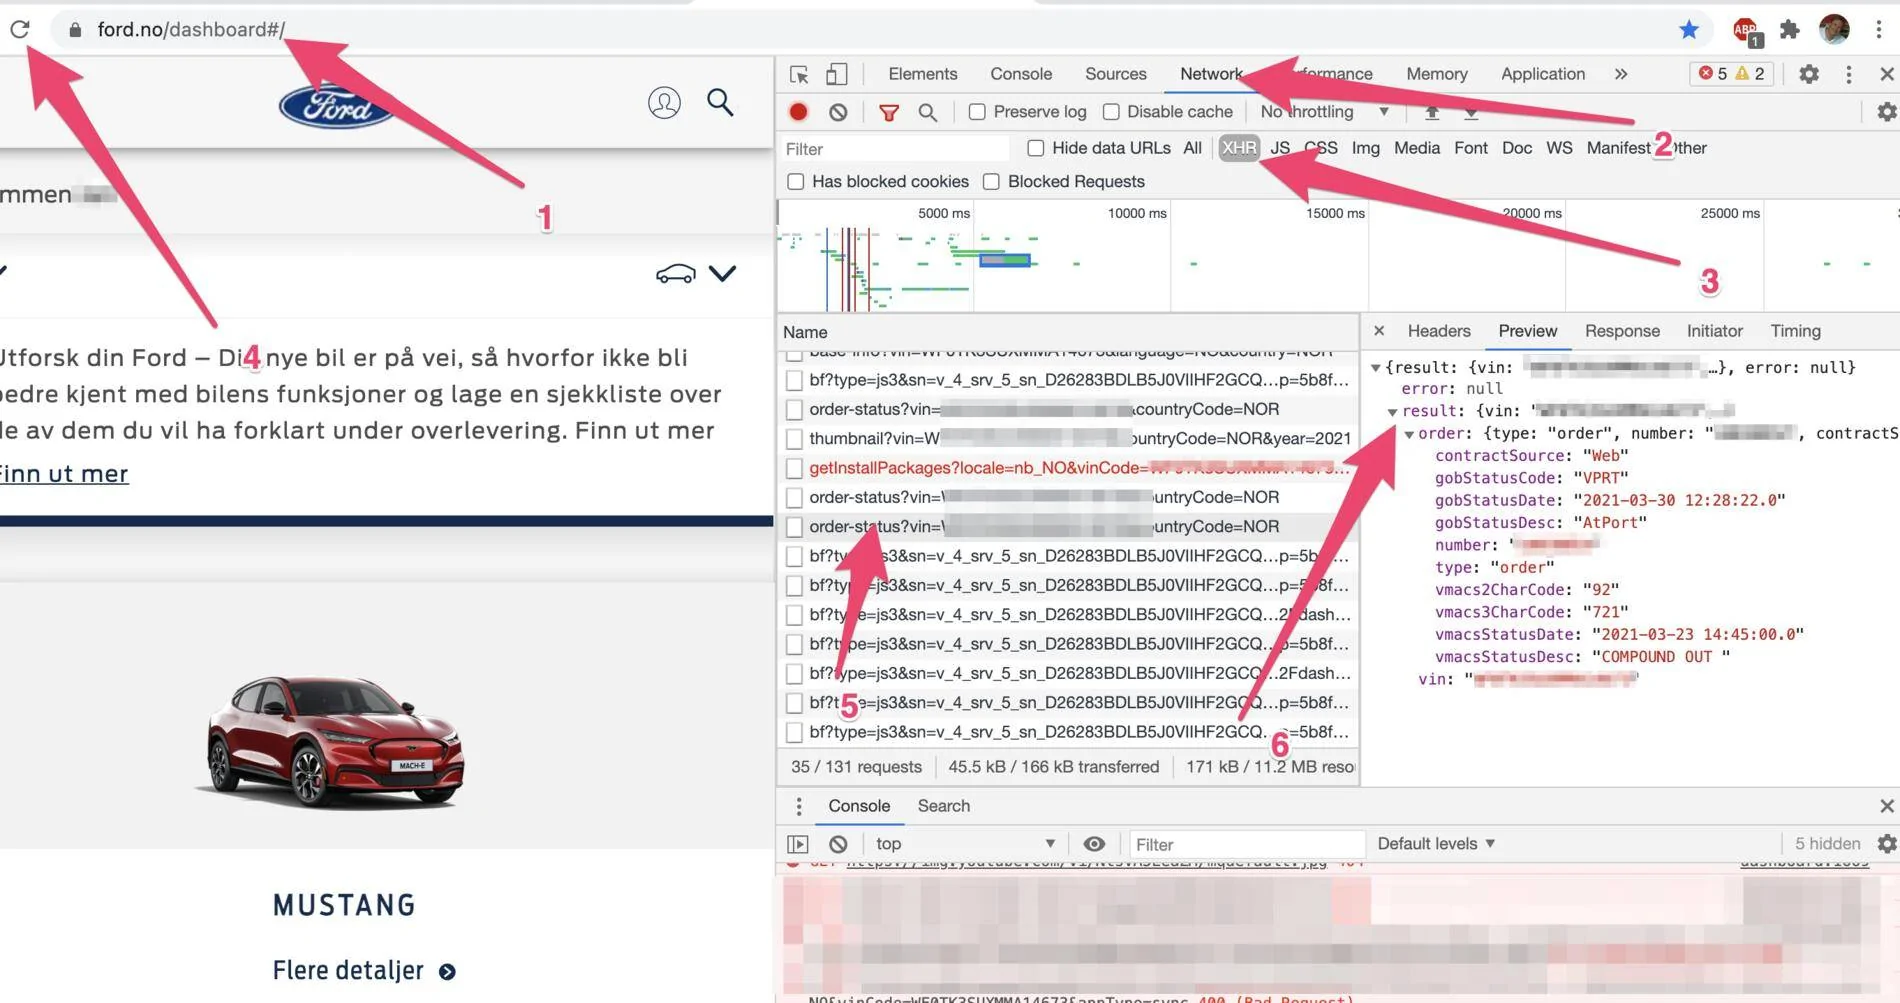Import a HAR file with upload icon

[1432, 112]
